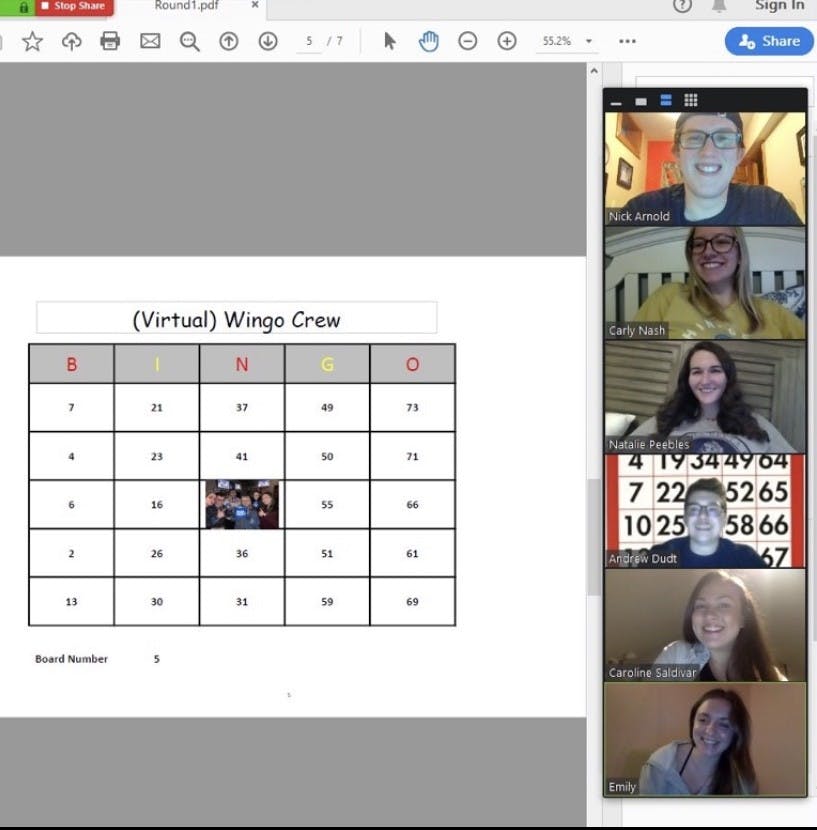The image size is (817, 830).
Task: Click the blue Share button
Action: pos(768,41)
